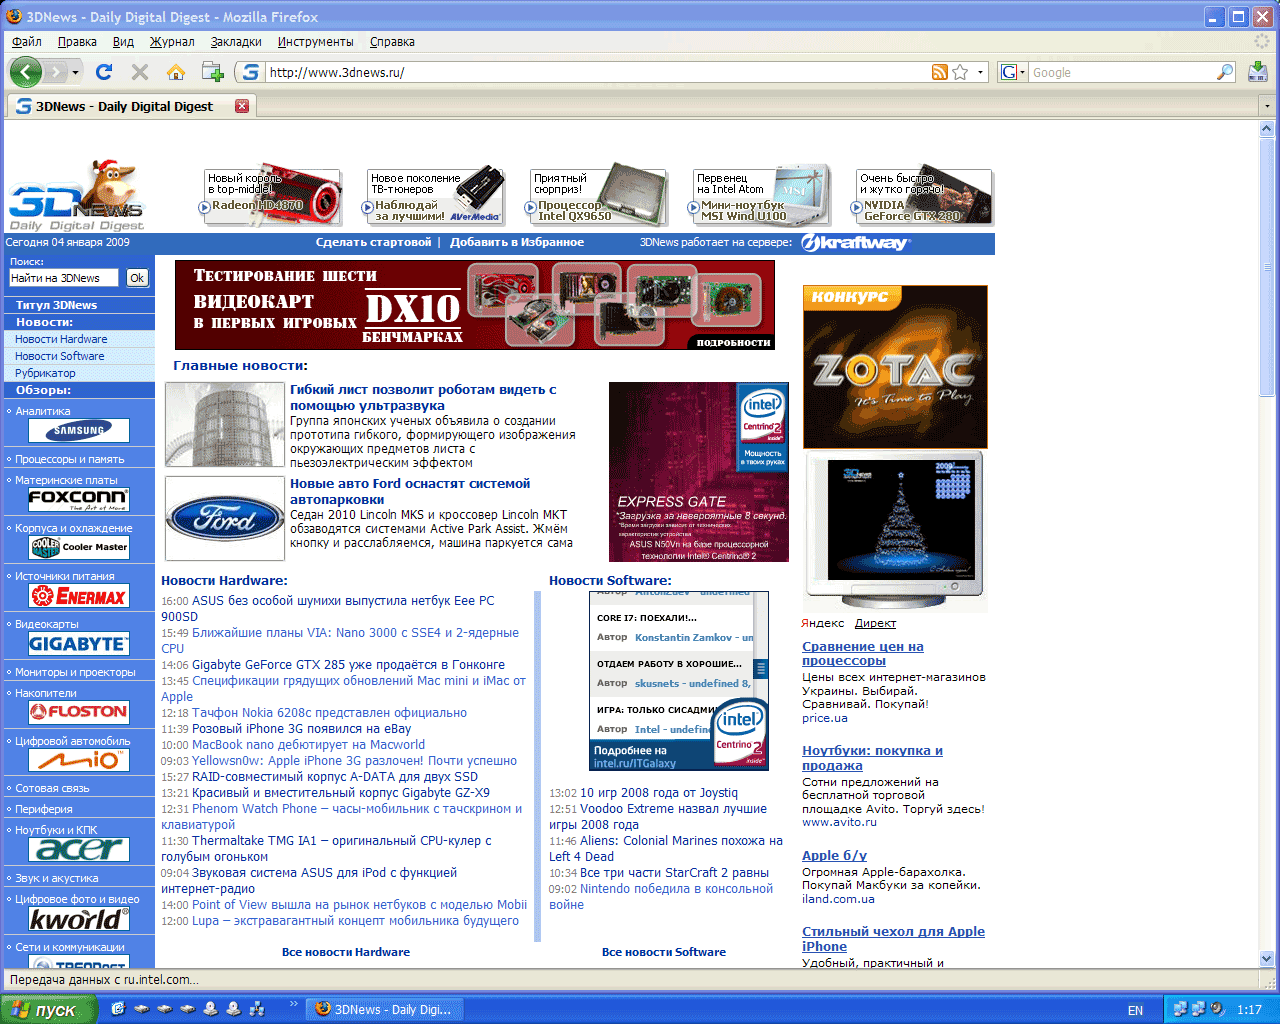The image size is (1280, 1024).
Task: Click the page scrollbar down arrow
Action: tap(1267, 958)
